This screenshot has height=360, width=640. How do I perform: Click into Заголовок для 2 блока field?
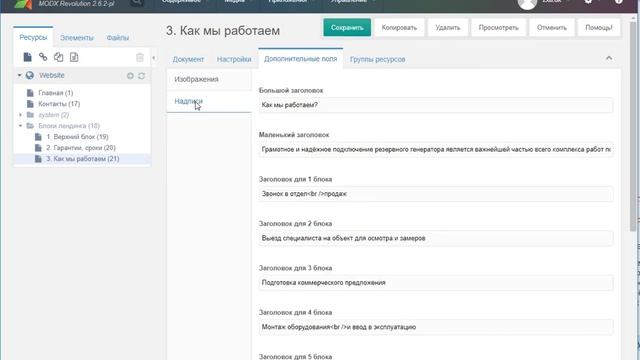click(x=436, y=238)
